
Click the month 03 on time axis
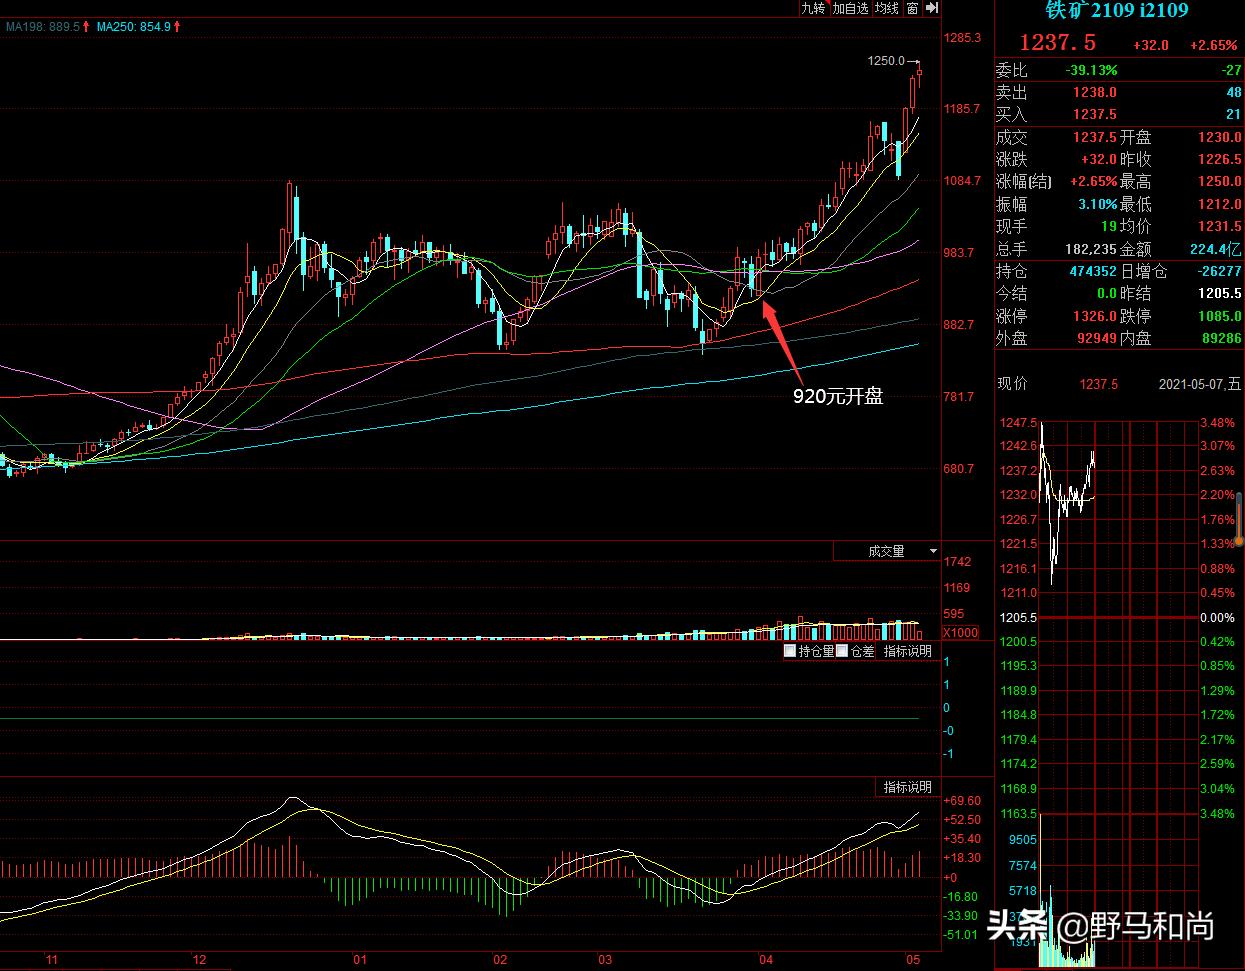click(x=605, y=960)
